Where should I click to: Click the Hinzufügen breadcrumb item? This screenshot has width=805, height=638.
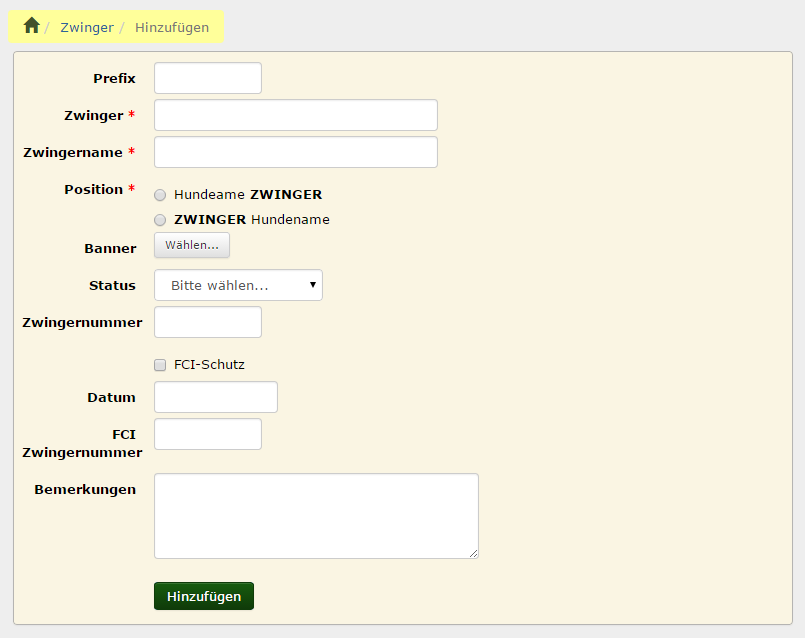[x=172, y=27]
